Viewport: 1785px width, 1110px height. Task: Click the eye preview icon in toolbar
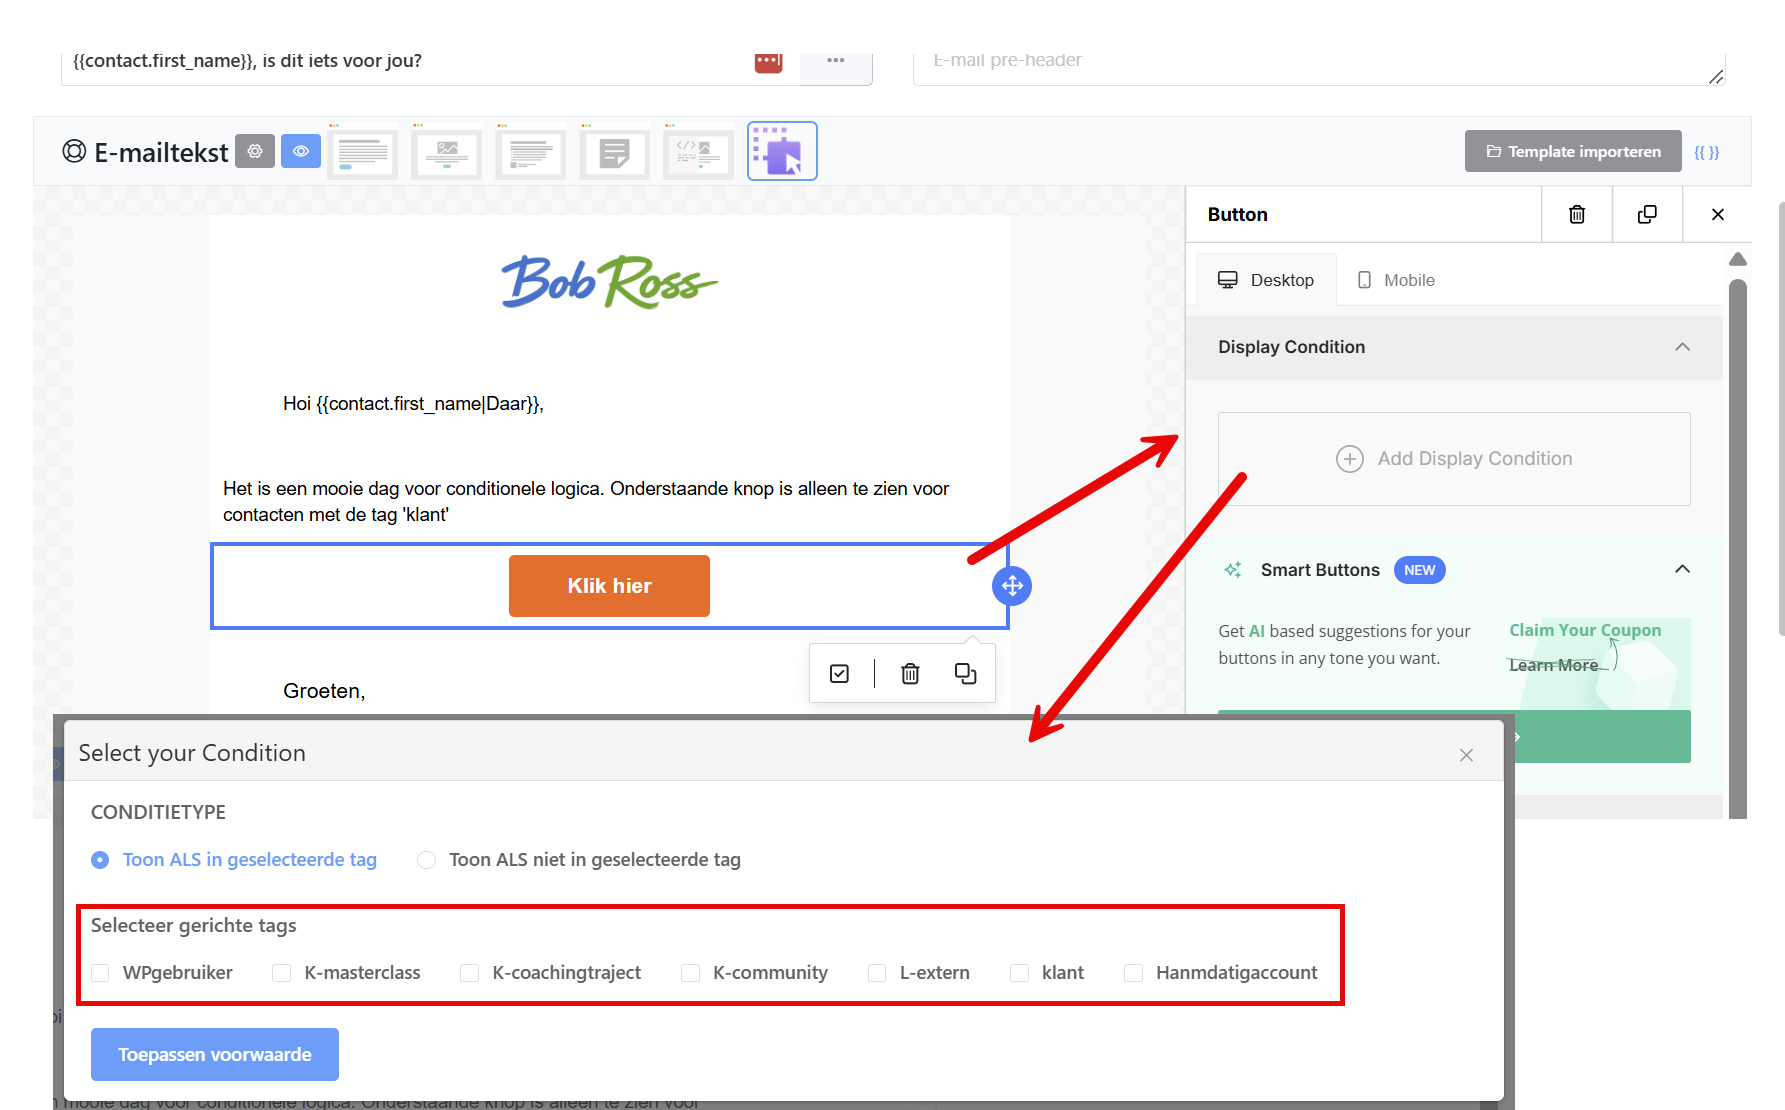[301, 151]
